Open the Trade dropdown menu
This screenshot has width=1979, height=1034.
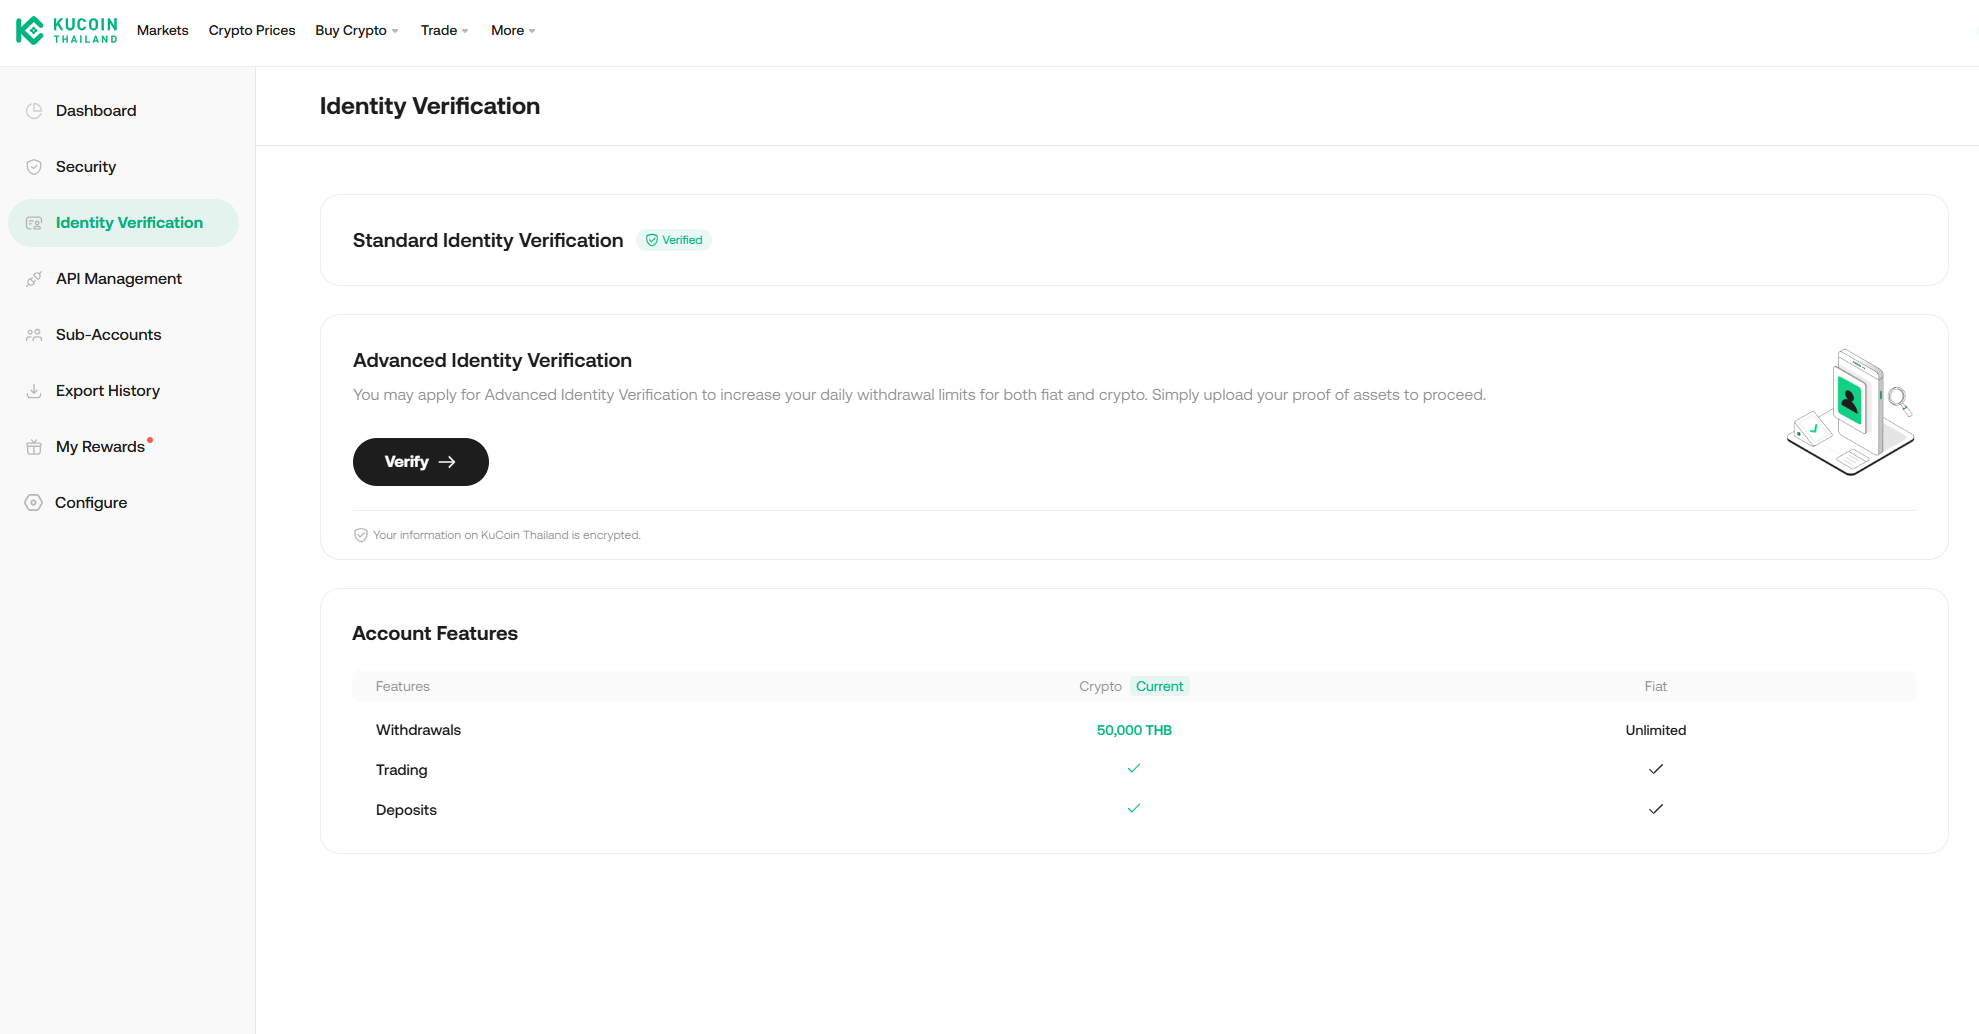[444, 31]
